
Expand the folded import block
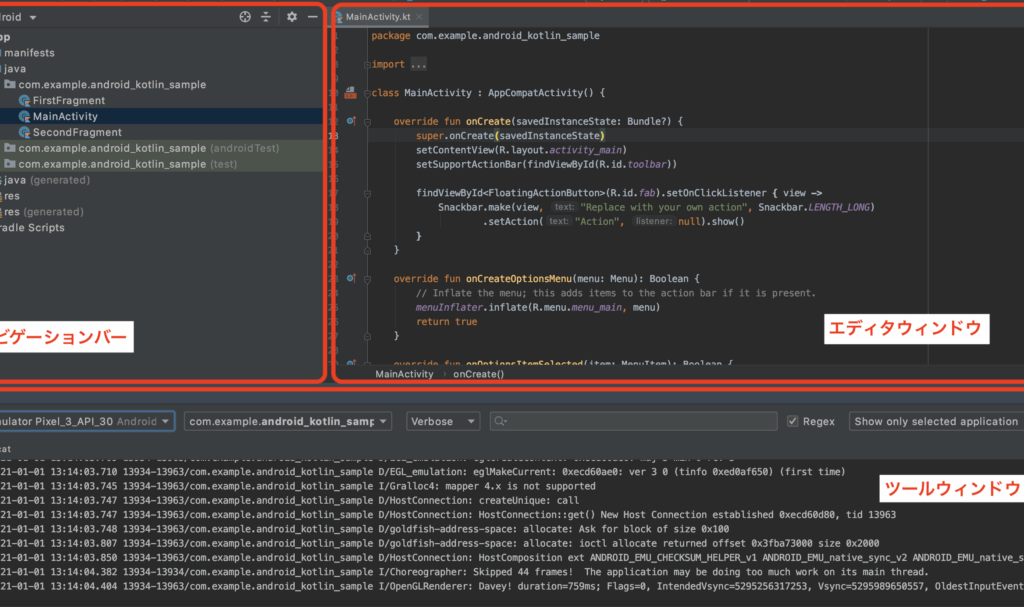pyautogui.click(x=418, y=64)
